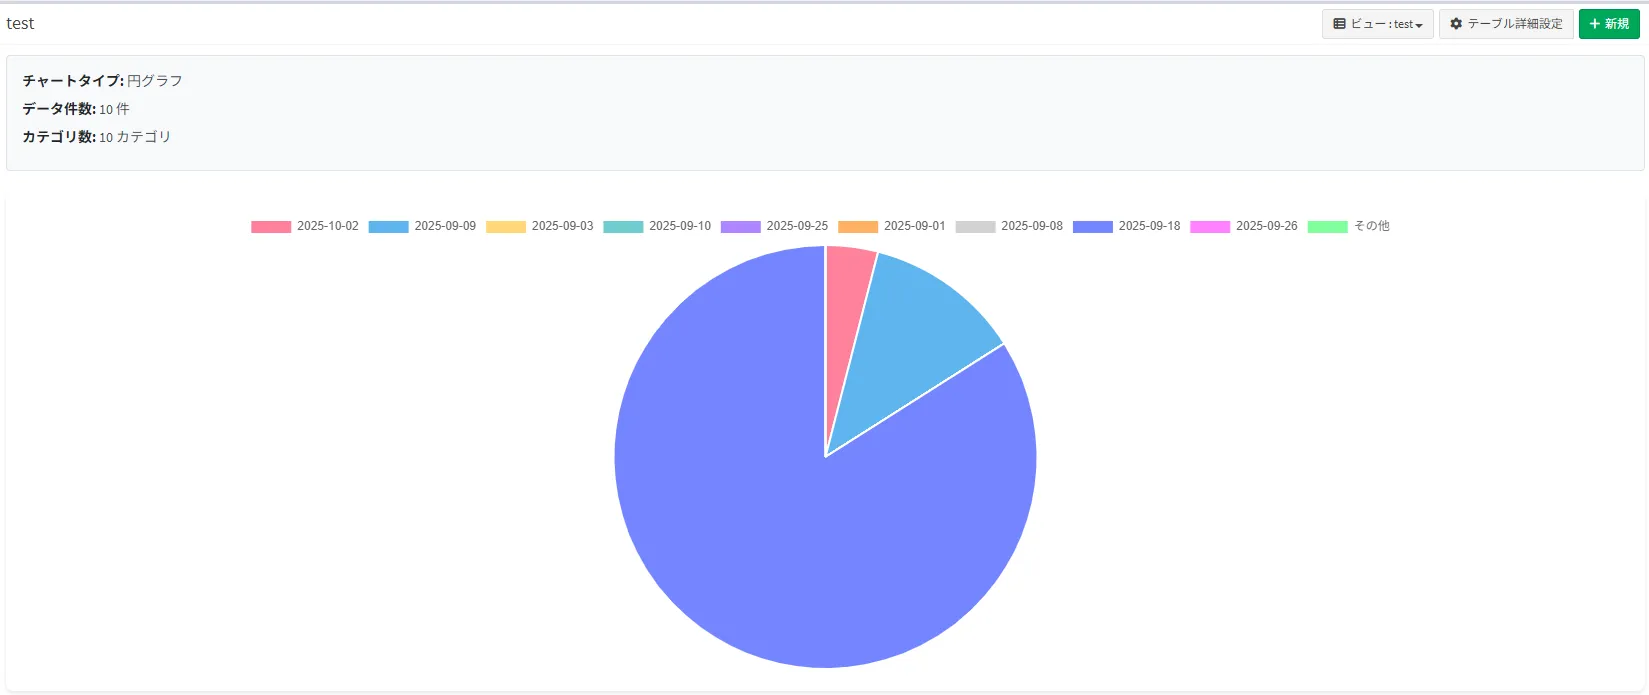This screenshot has width=1649, height=695.
Task: Click the plus icon on the 新規 button
Action: tap(1594, 24)
